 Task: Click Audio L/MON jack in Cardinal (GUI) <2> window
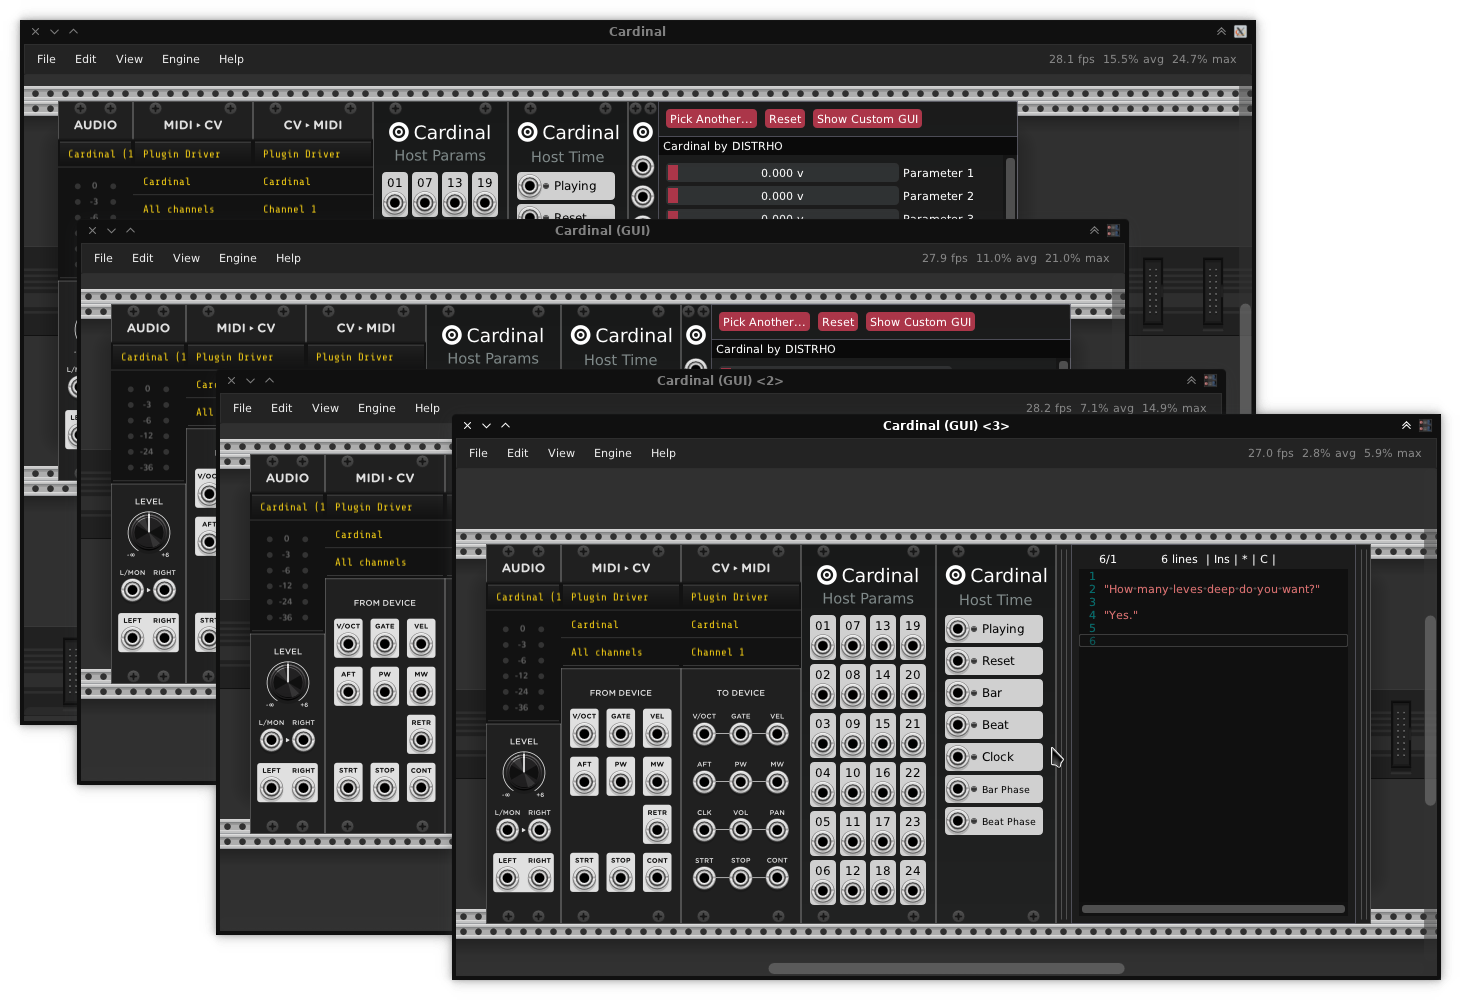pos(271,740)
